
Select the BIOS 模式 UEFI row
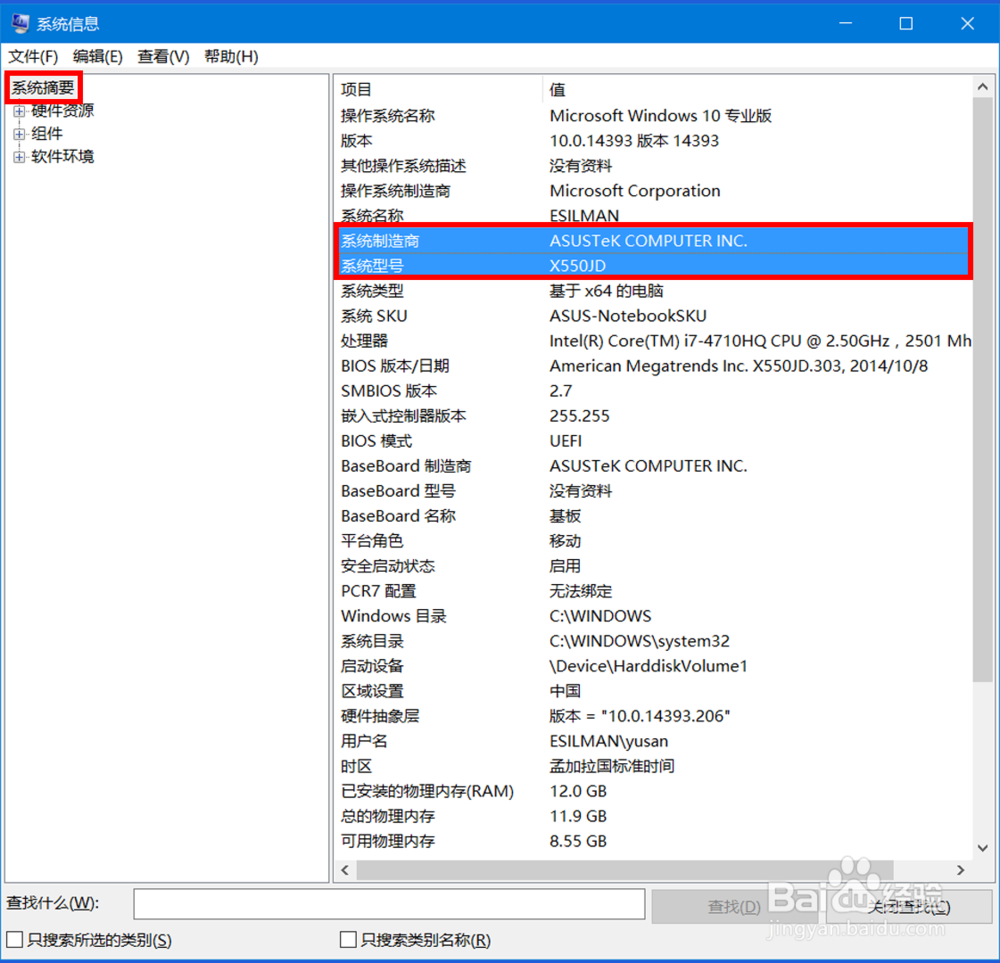[x=654, y=441]
